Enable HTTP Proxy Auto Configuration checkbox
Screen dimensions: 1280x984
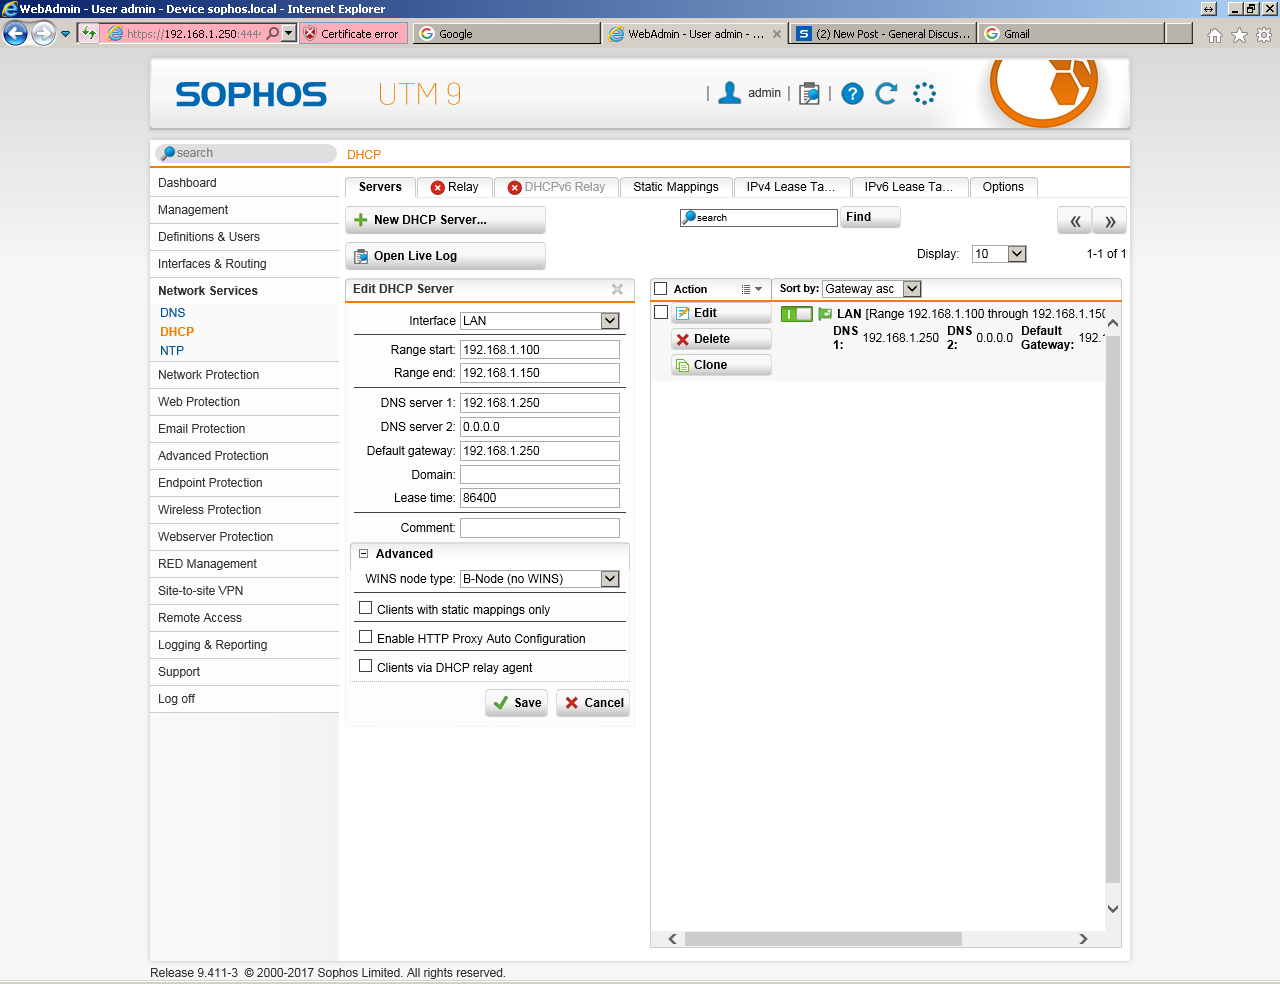pyautogui.click(x=366, y=637)
